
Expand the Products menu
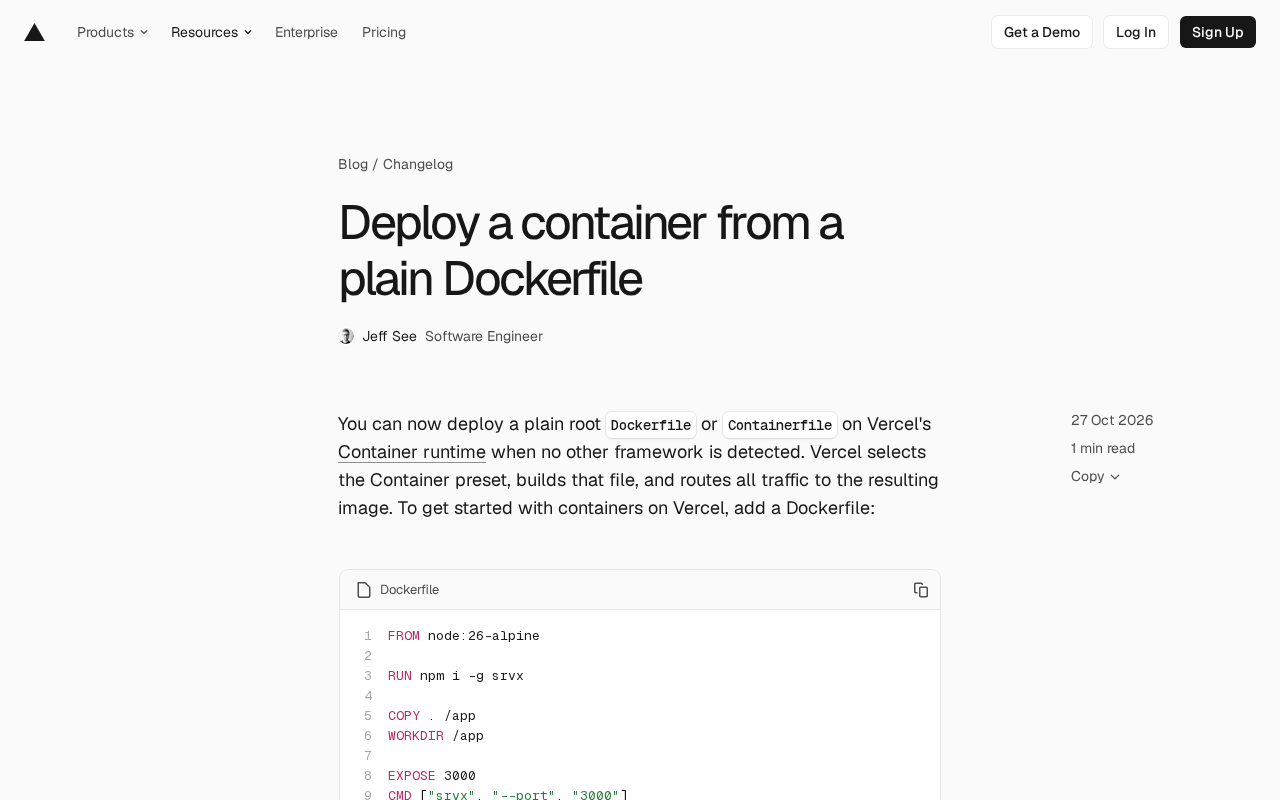(112, 32)
